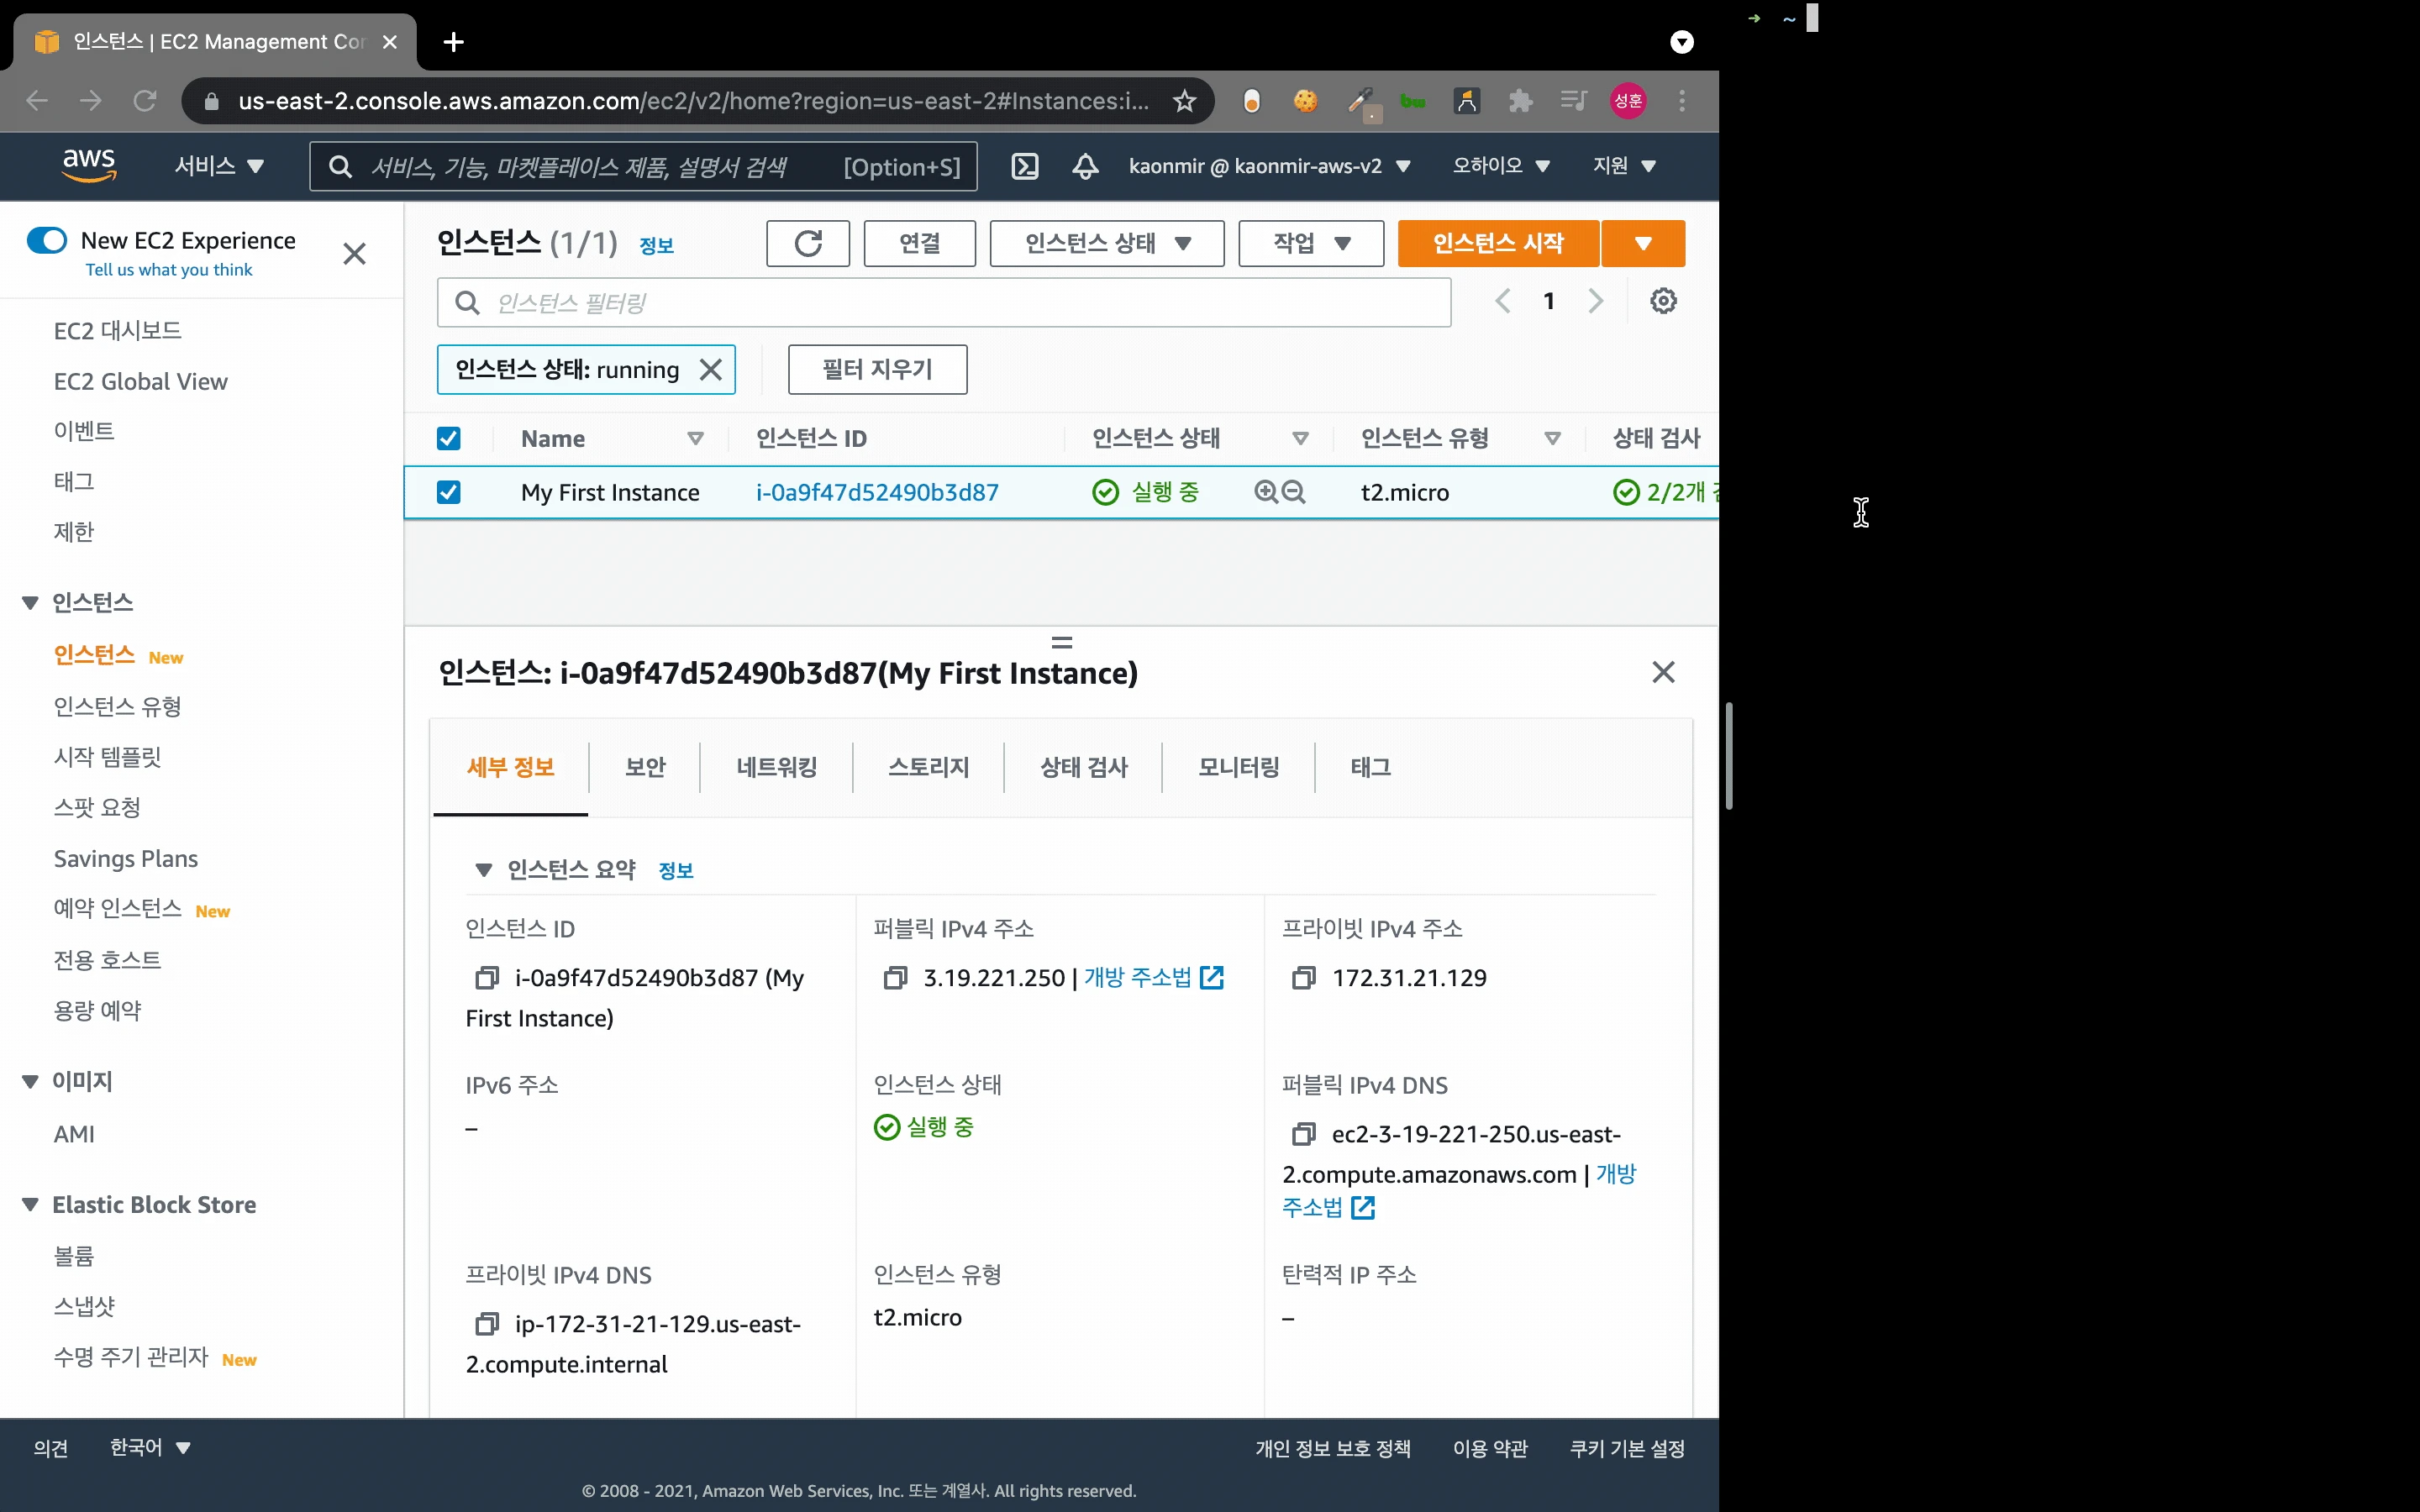
Task: Open Savings Plans in sidebar
Action: coord(126,859)
